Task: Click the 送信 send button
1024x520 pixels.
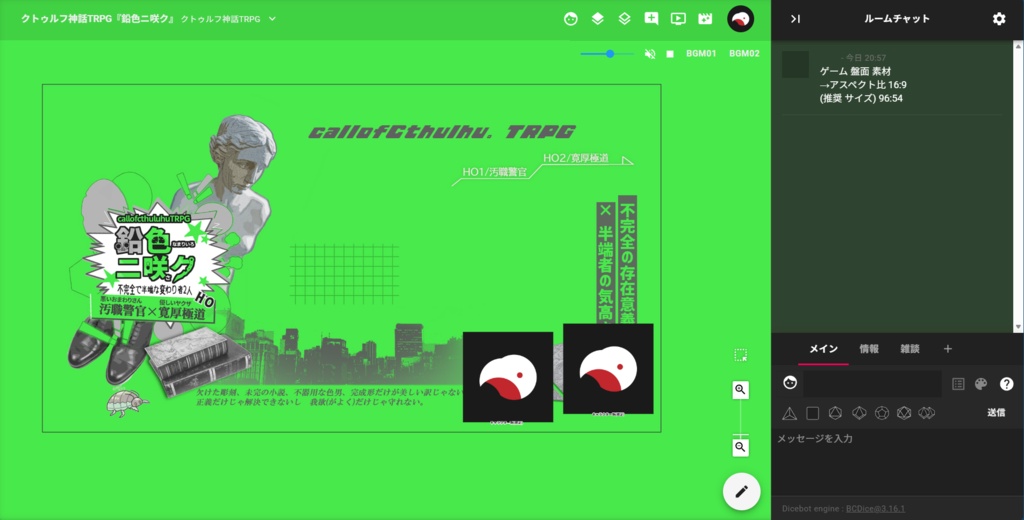Action: (996, 413)
